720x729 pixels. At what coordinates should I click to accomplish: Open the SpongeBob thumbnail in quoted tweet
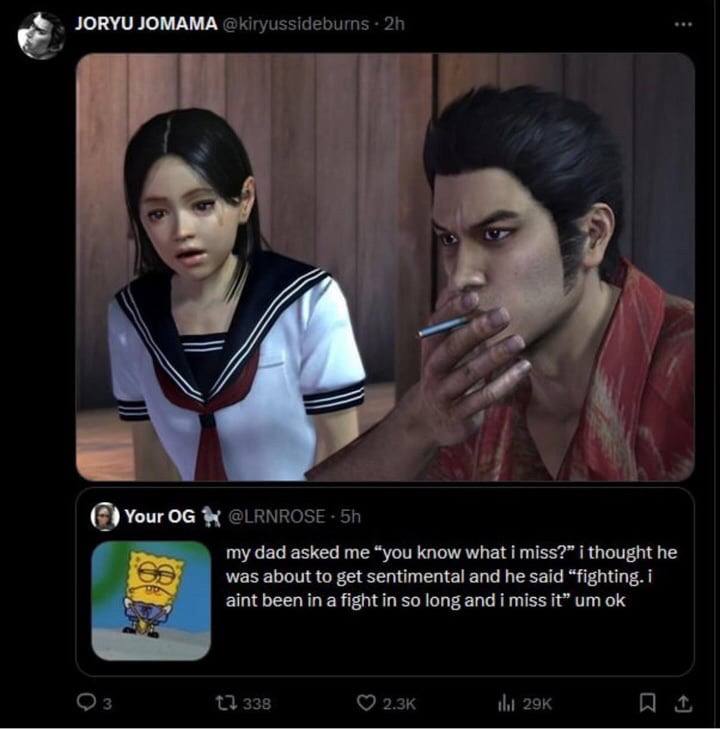click(x=151, y=600)
